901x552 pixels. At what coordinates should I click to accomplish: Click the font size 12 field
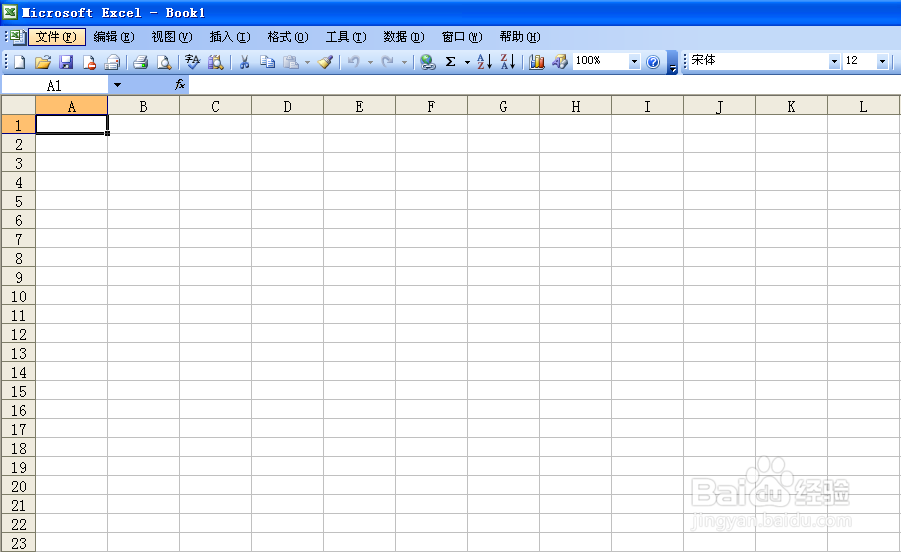point(860,61)
